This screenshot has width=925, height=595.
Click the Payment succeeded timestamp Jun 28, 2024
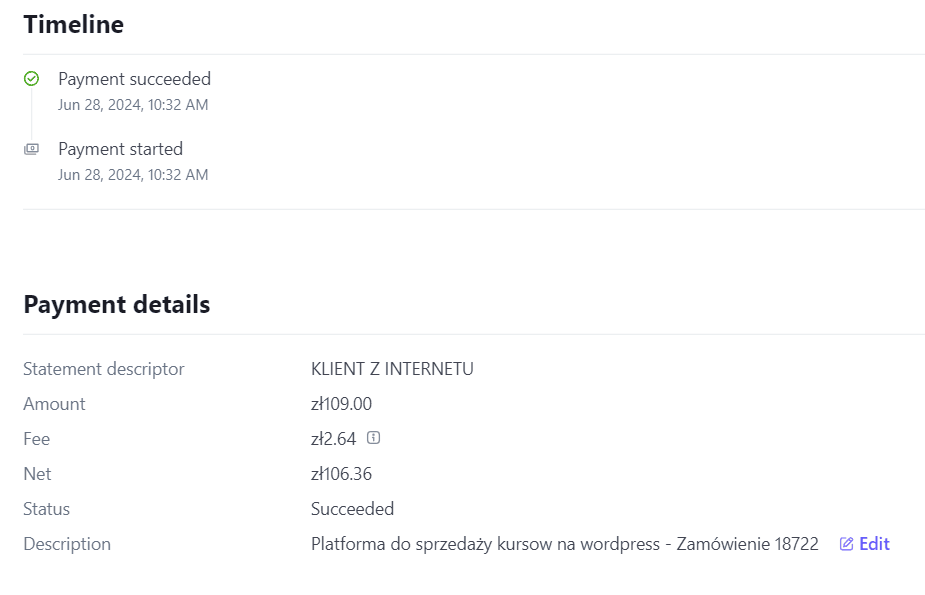click(x=133, y=105)
